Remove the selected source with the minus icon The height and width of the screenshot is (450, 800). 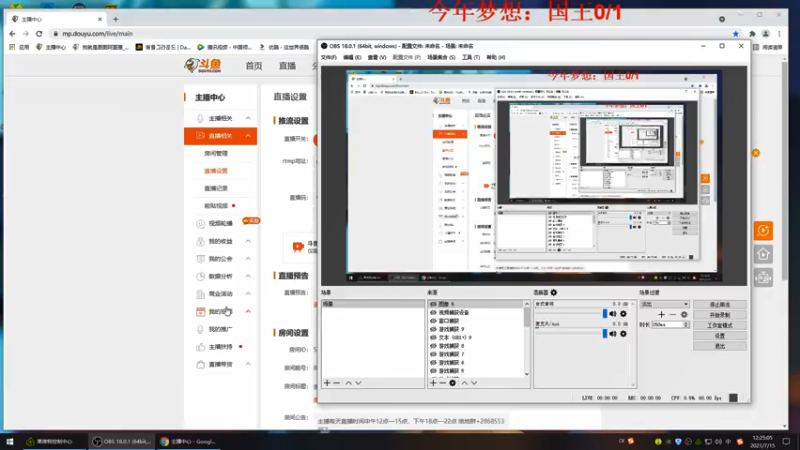coord(442,383)
